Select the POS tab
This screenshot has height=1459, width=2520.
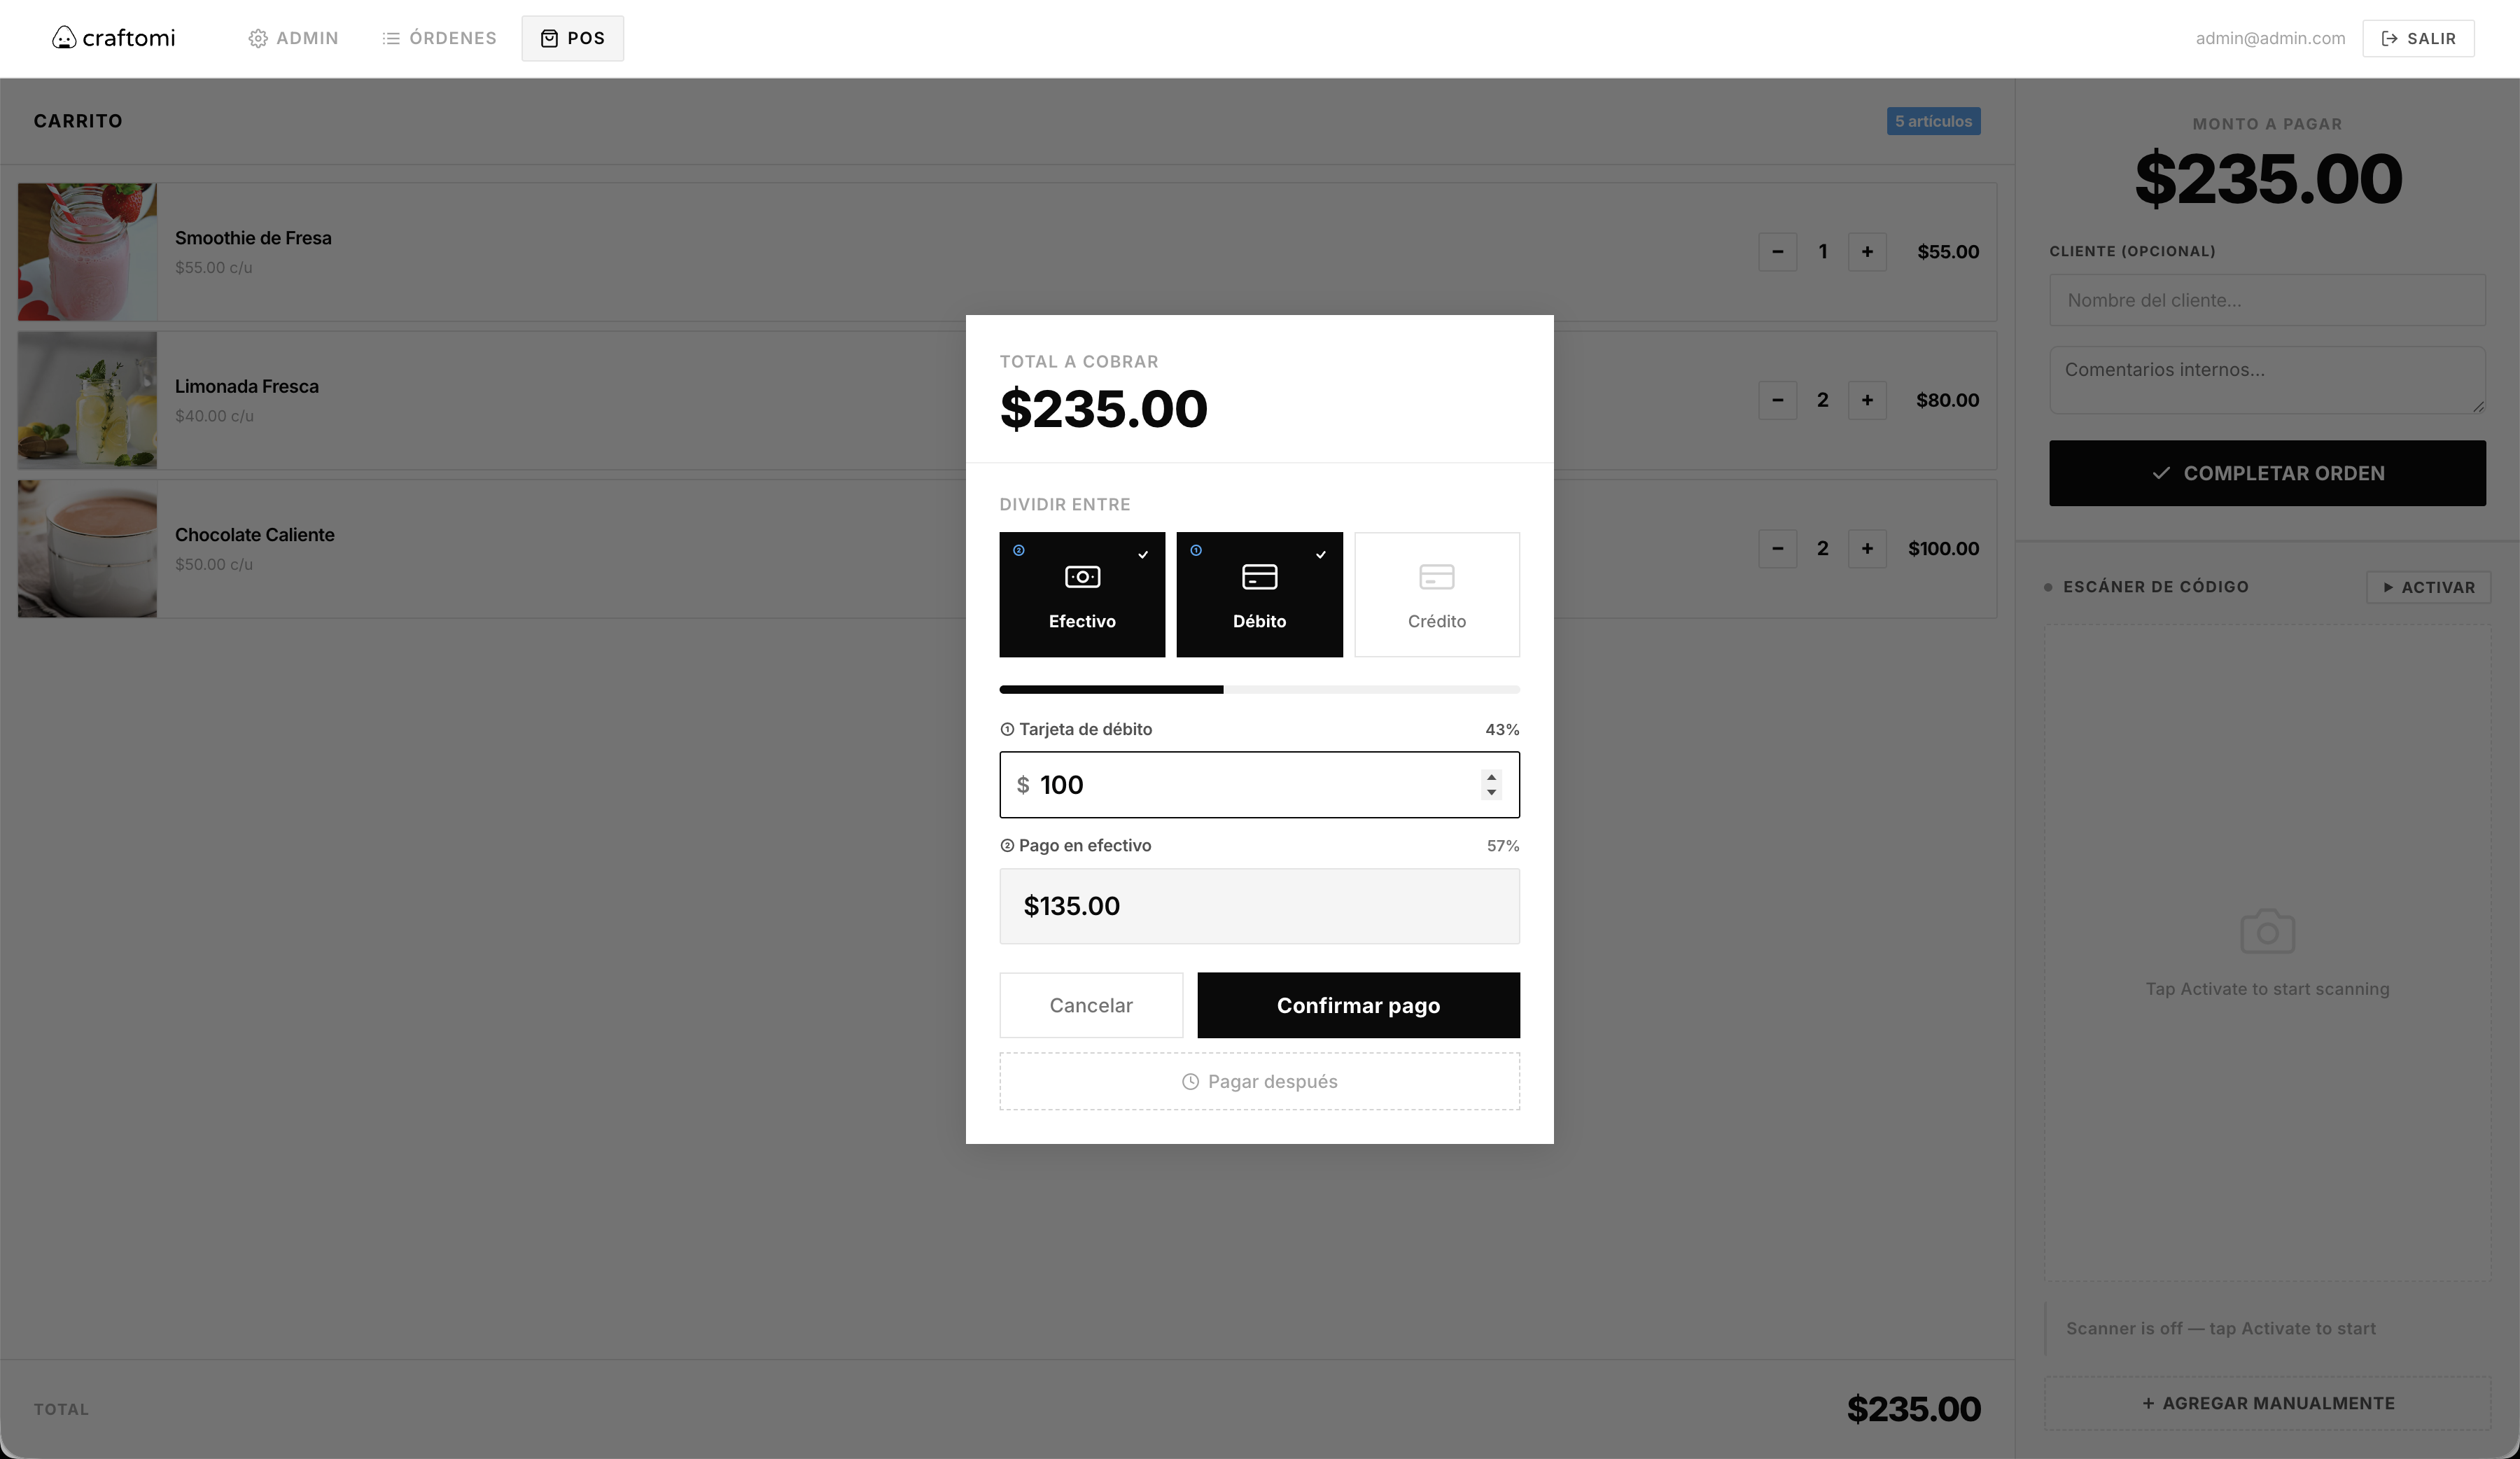click(x=572, y=38)
